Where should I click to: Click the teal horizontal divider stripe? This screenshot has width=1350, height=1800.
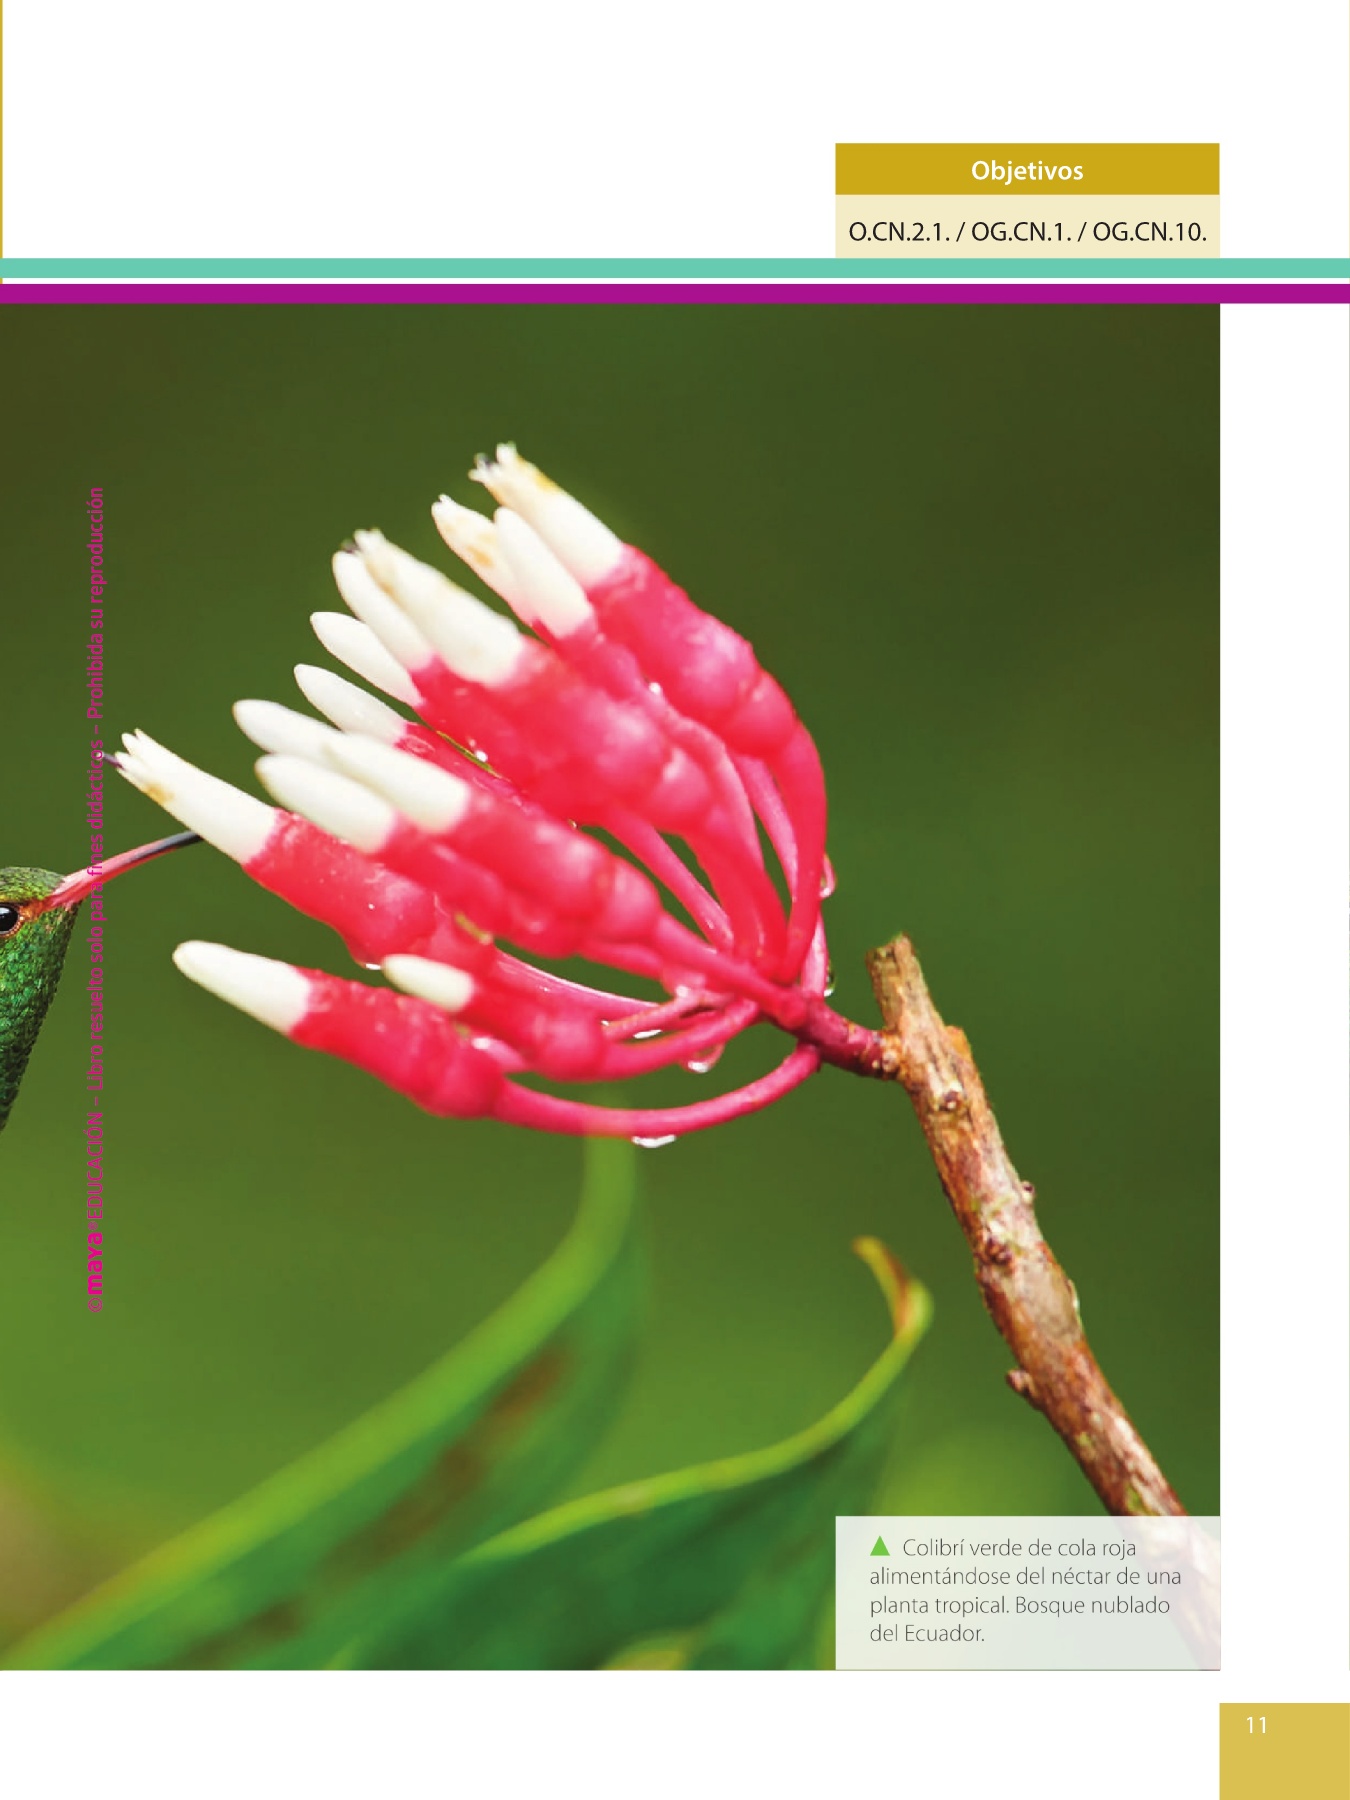tap(675, 268)
